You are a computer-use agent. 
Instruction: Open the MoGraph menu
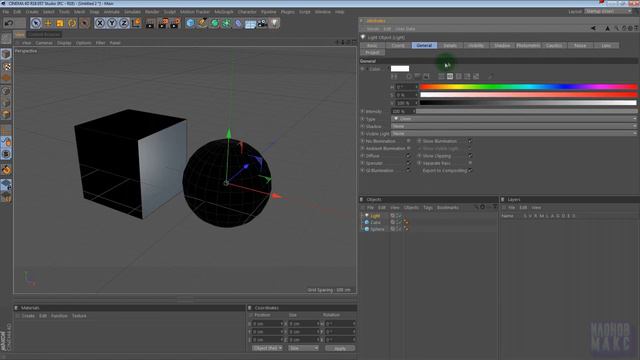pyautogui.click(x=224, y=12)
